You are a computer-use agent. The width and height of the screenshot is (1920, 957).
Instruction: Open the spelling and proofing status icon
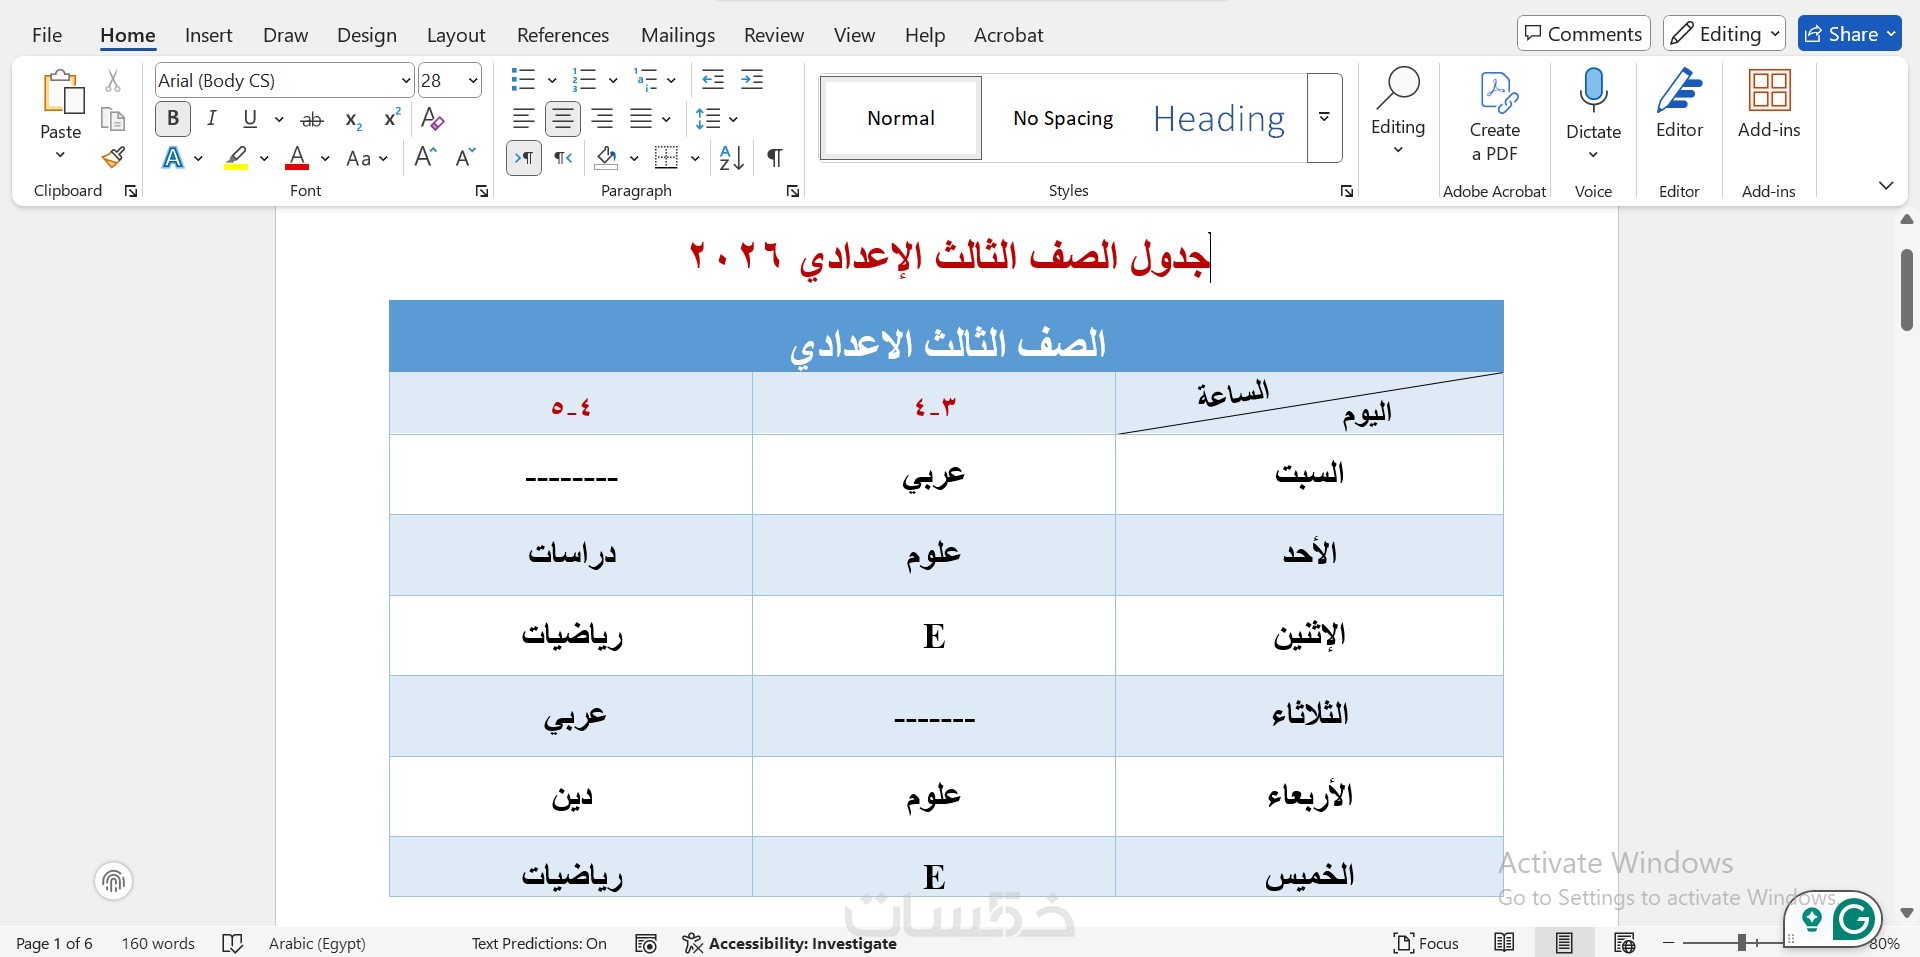pyautogui.click(x=232, y=943)
